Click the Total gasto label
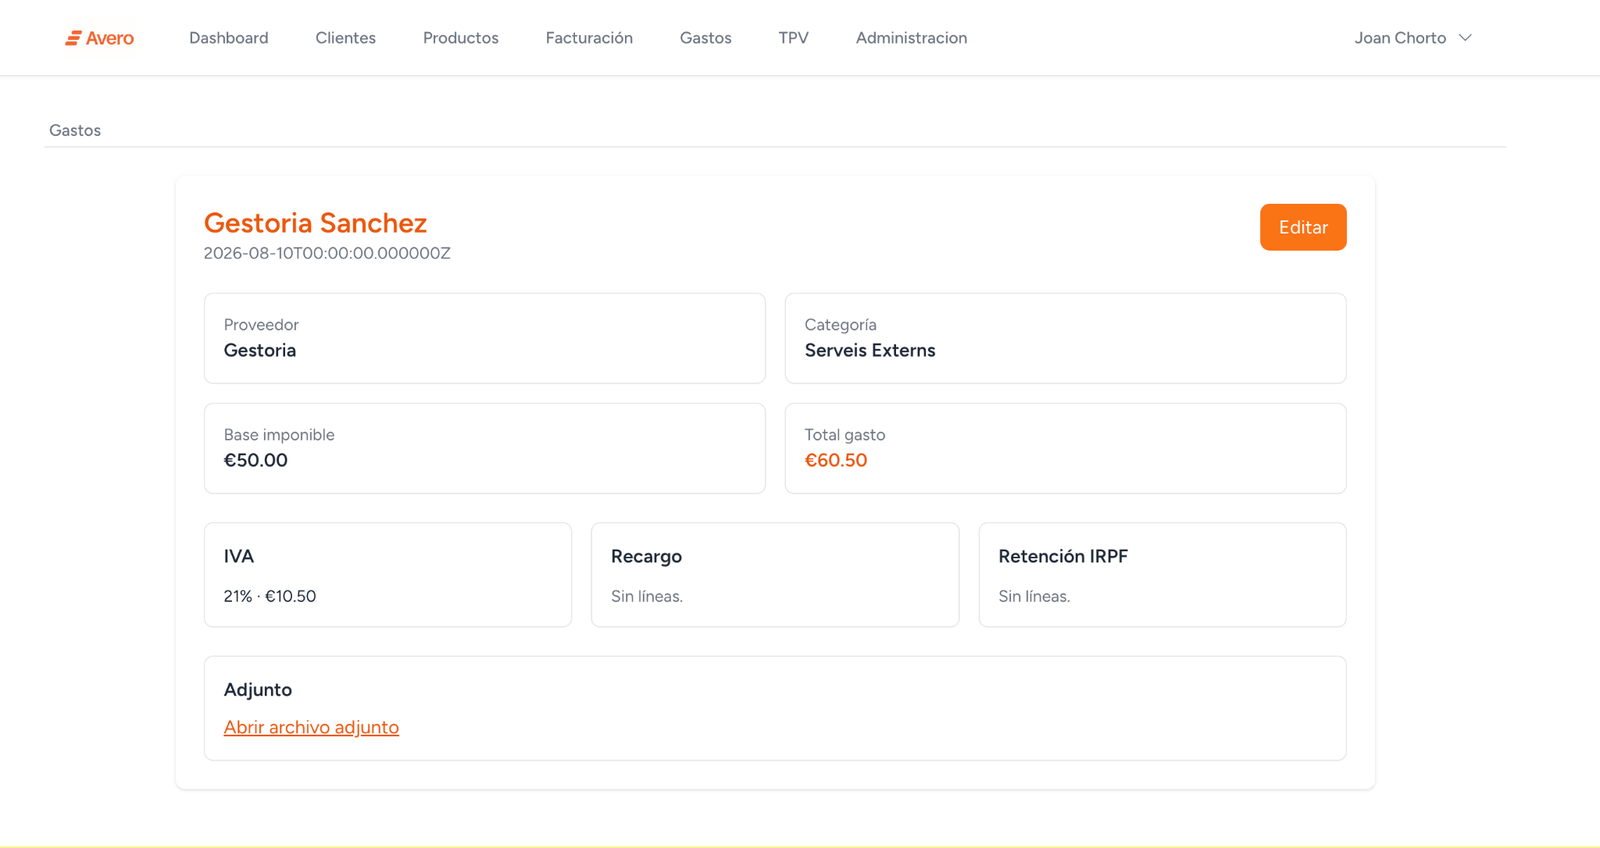The width and height of the screenshot is (1600, 848). (x=845, y=435)
